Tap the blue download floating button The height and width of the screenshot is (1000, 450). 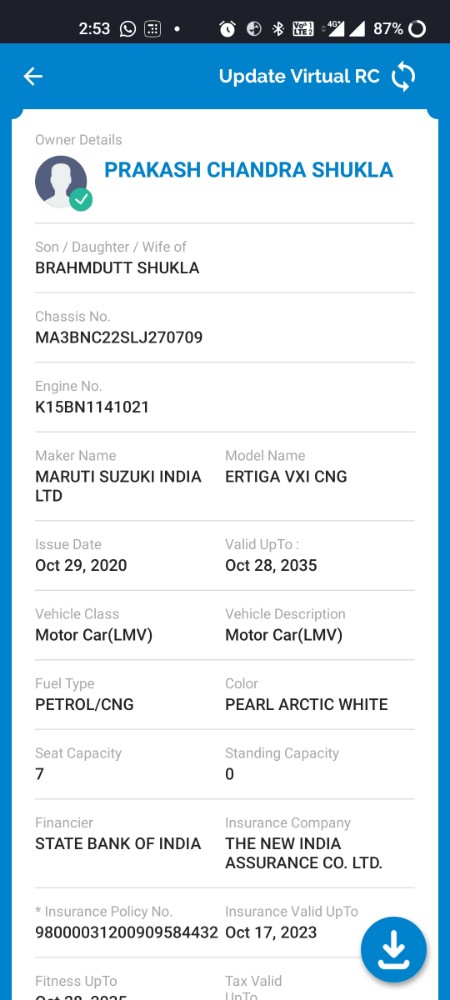[393, 950]
